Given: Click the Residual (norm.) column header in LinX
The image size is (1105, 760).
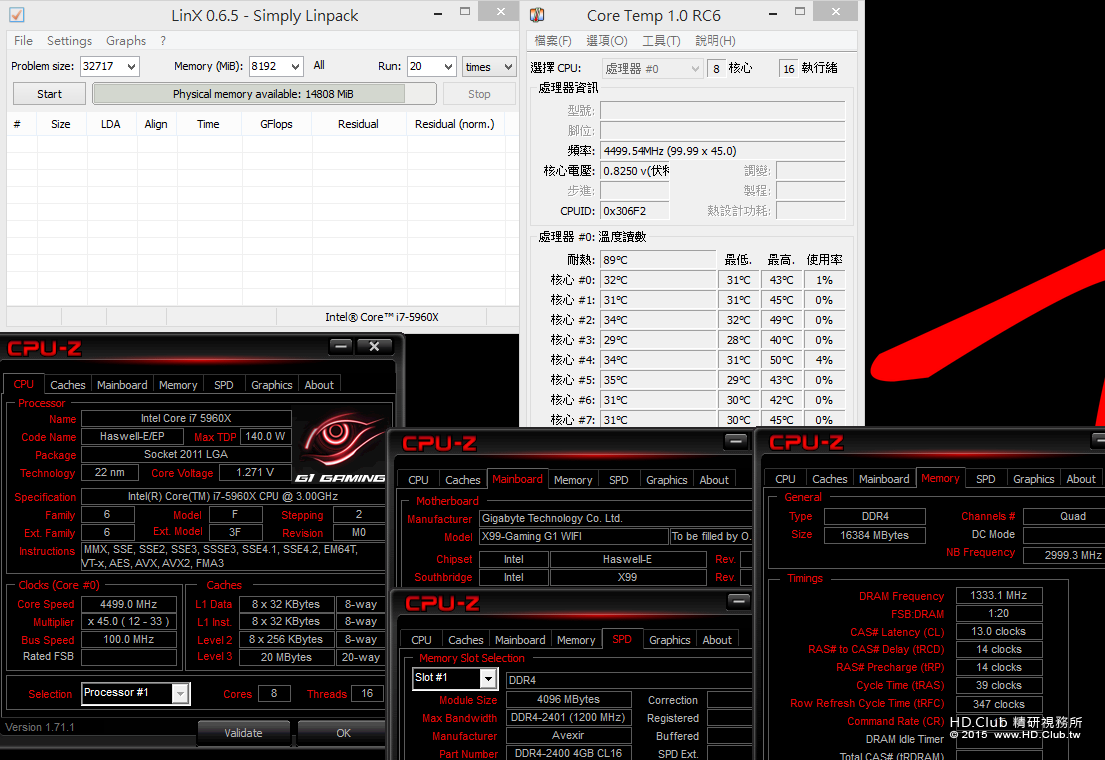Looking at the screenshot, I should click(455, 124).
